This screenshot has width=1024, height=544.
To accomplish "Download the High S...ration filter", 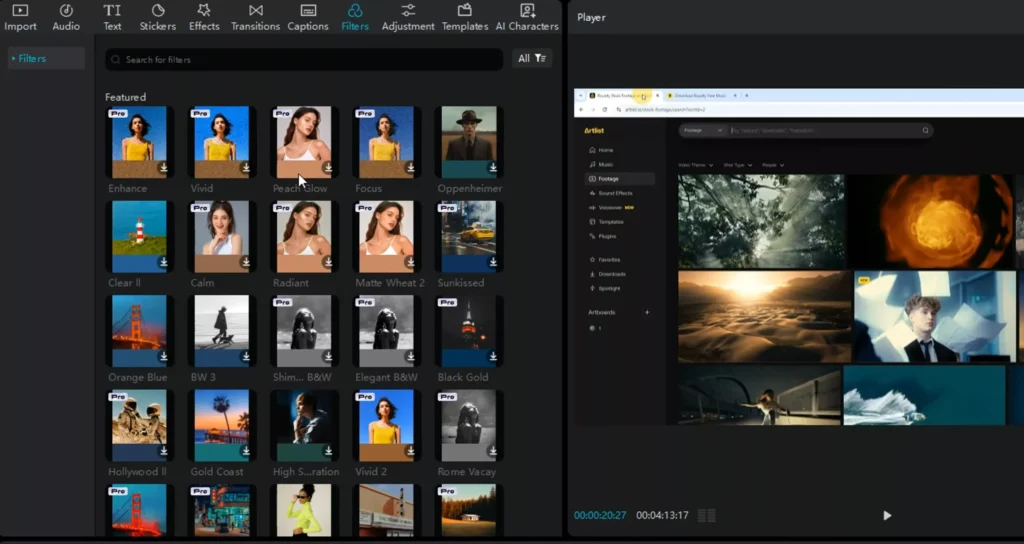I will pos(328,451).
